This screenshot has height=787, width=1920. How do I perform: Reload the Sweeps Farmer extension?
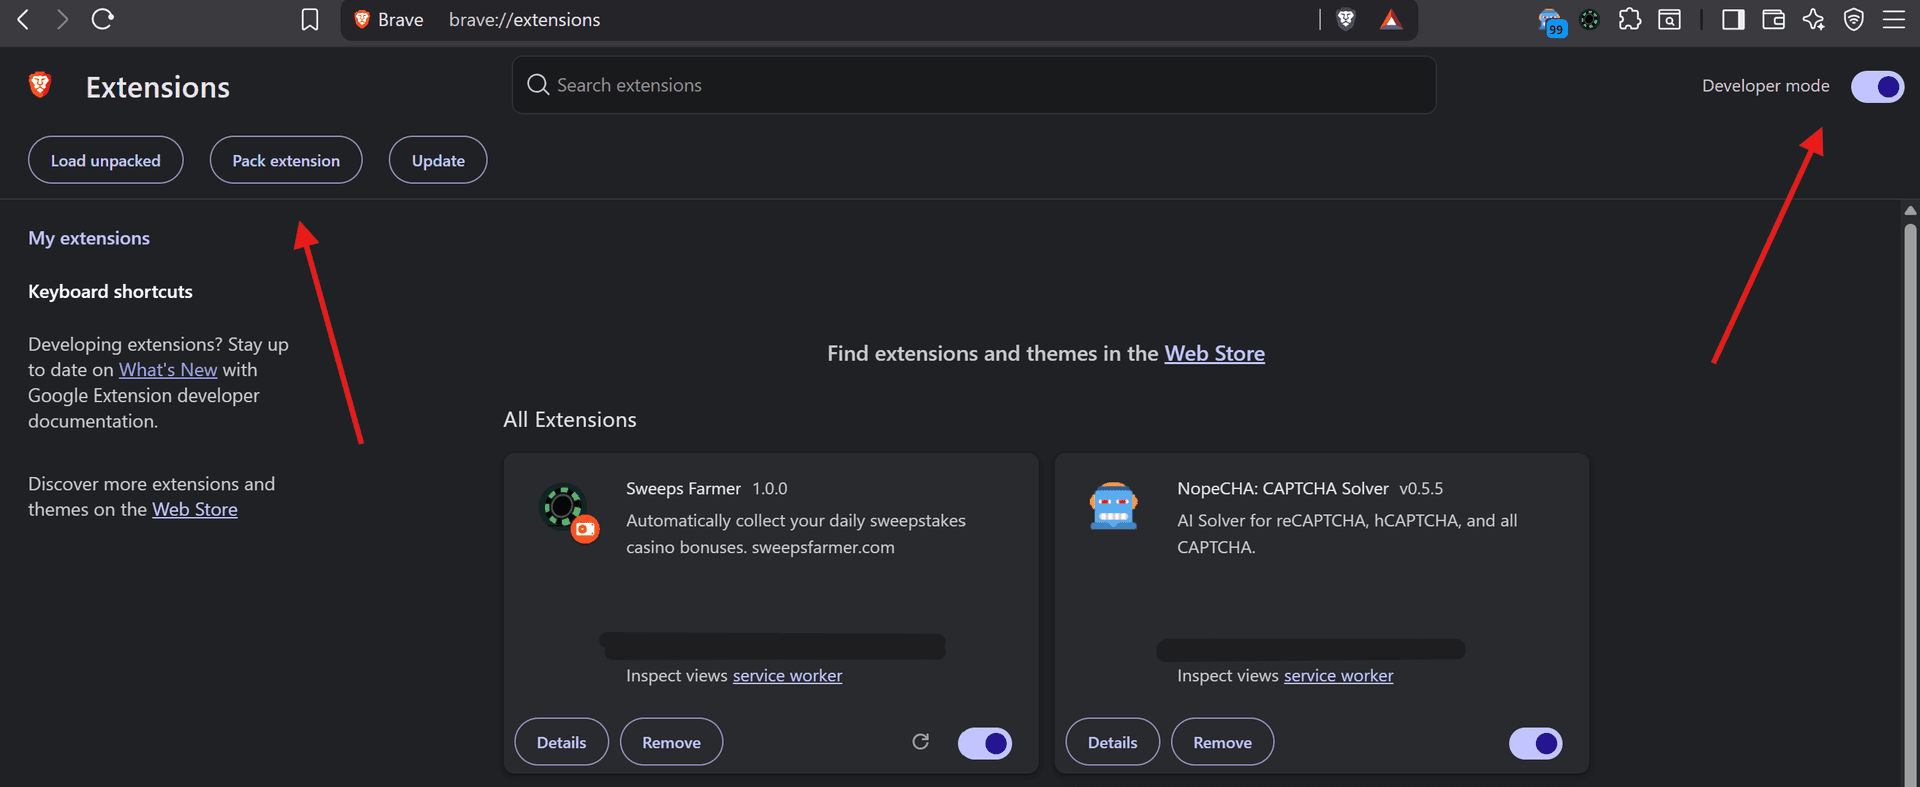click(x=921, y=741)
